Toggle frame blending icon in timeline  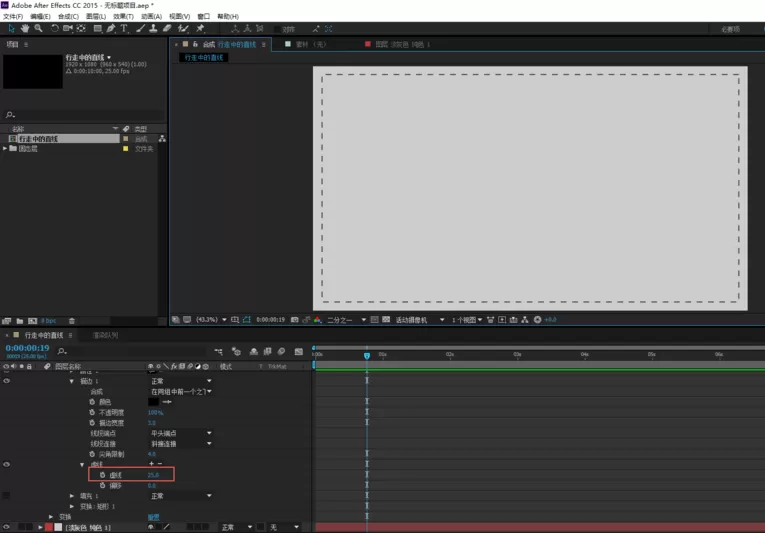pyautogui.click(x=267, y=351)
